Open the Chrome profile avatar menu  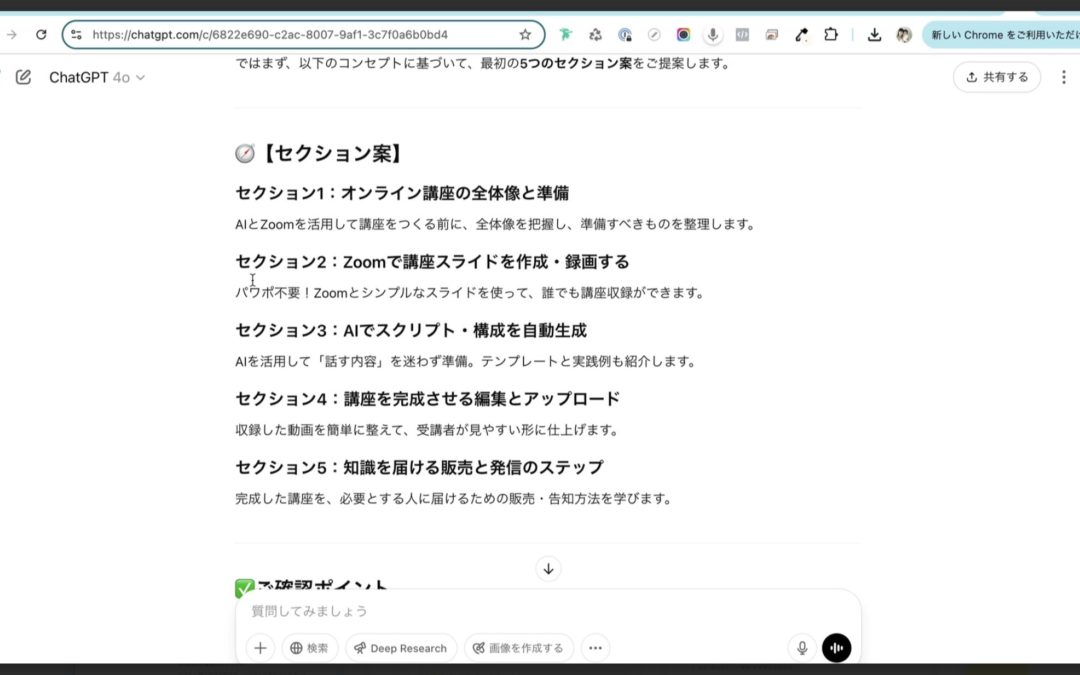click(903, 33)
